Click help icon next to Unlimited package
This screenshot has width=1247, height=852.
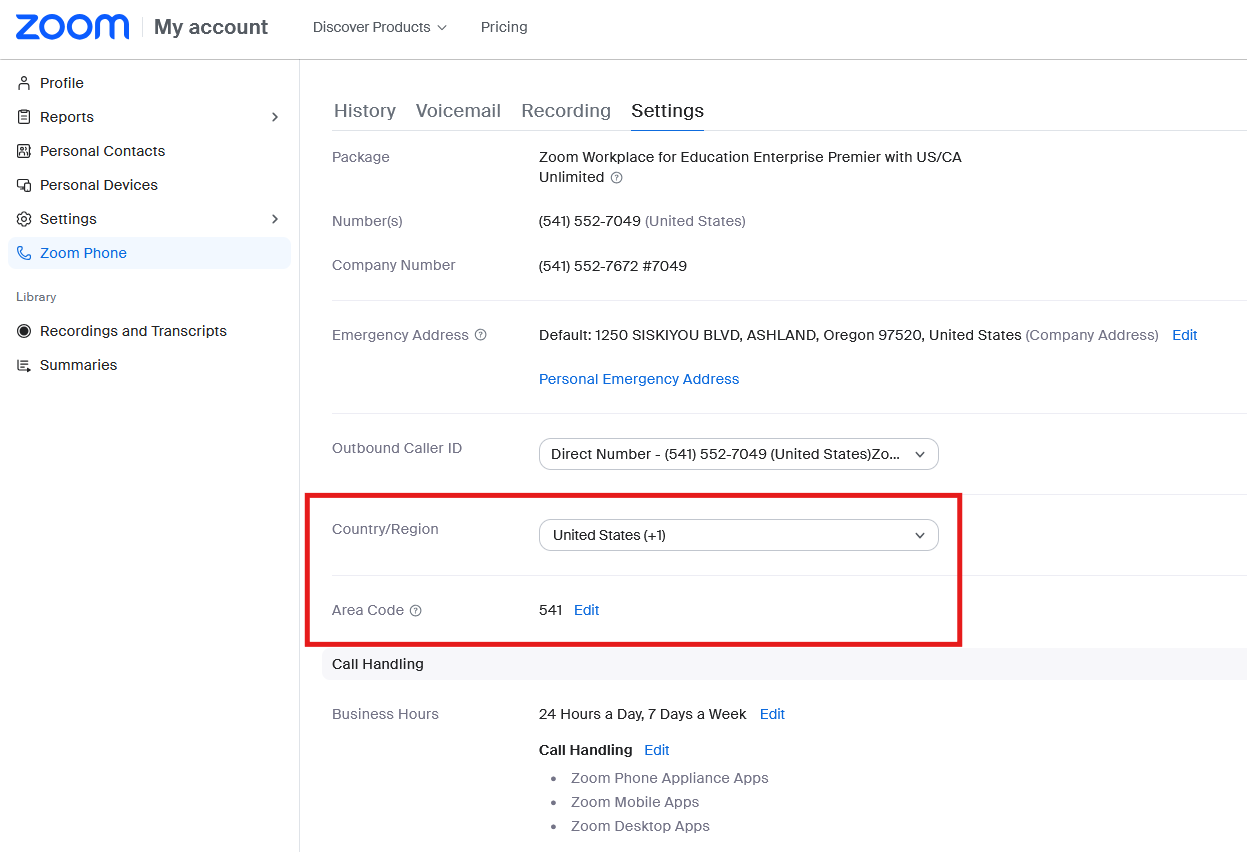616,178
